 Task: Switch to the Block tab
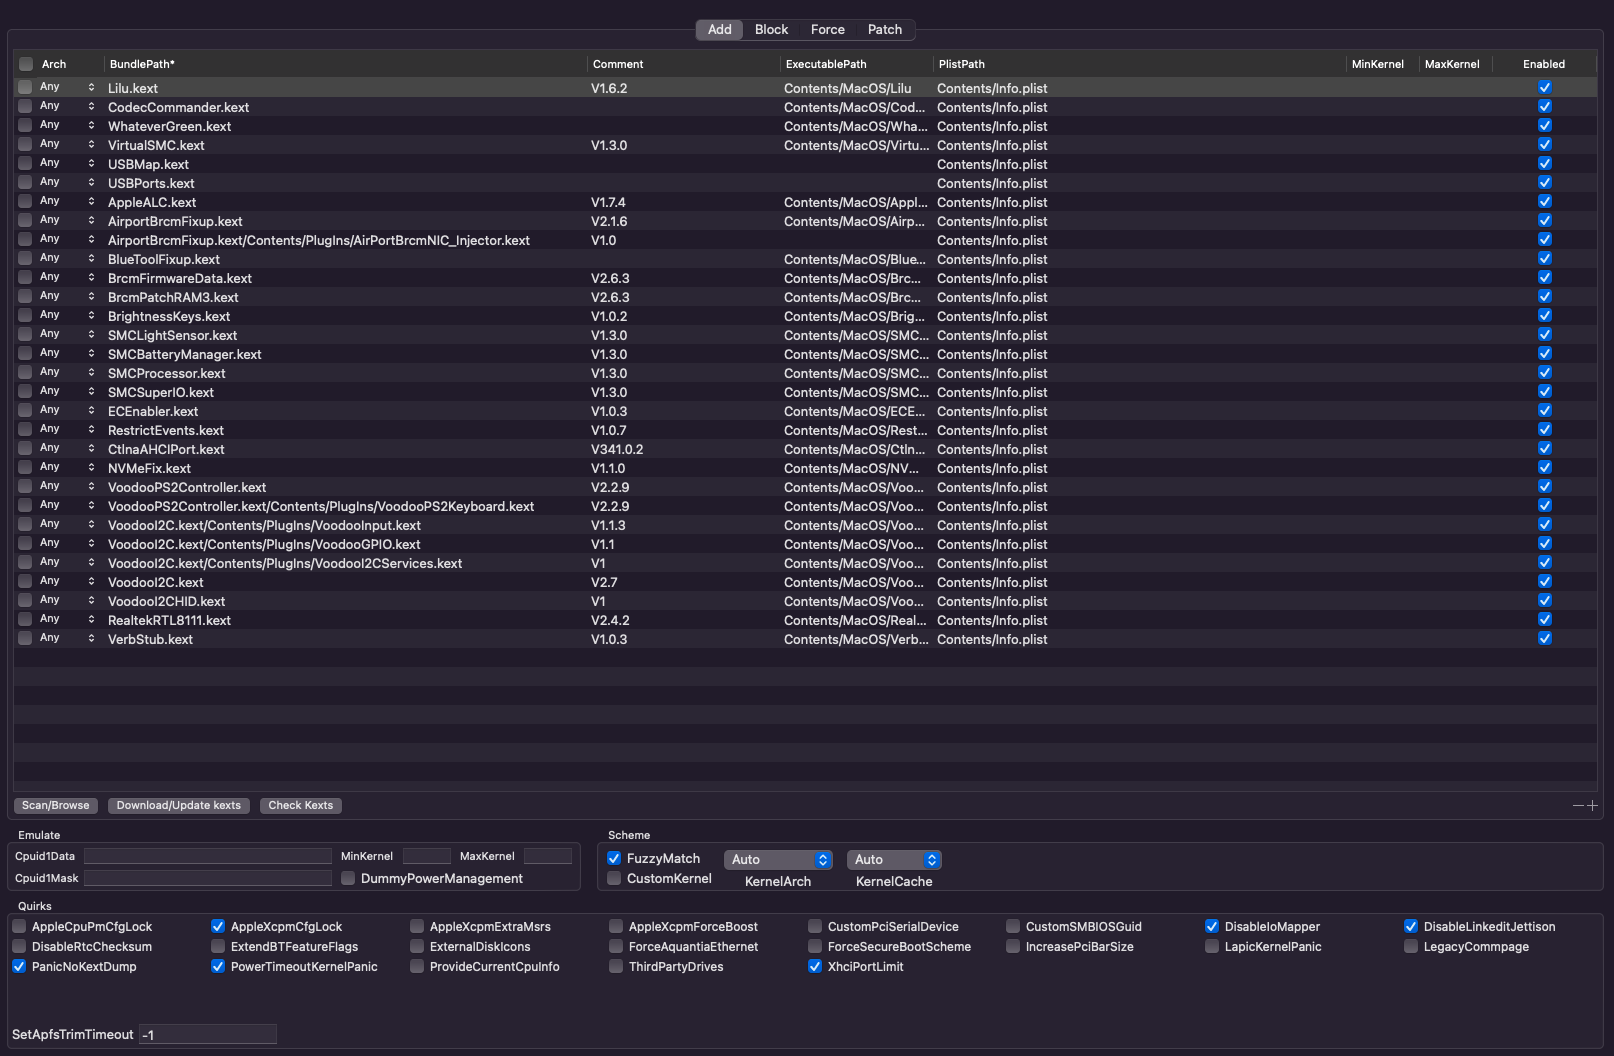pos(771,30)
